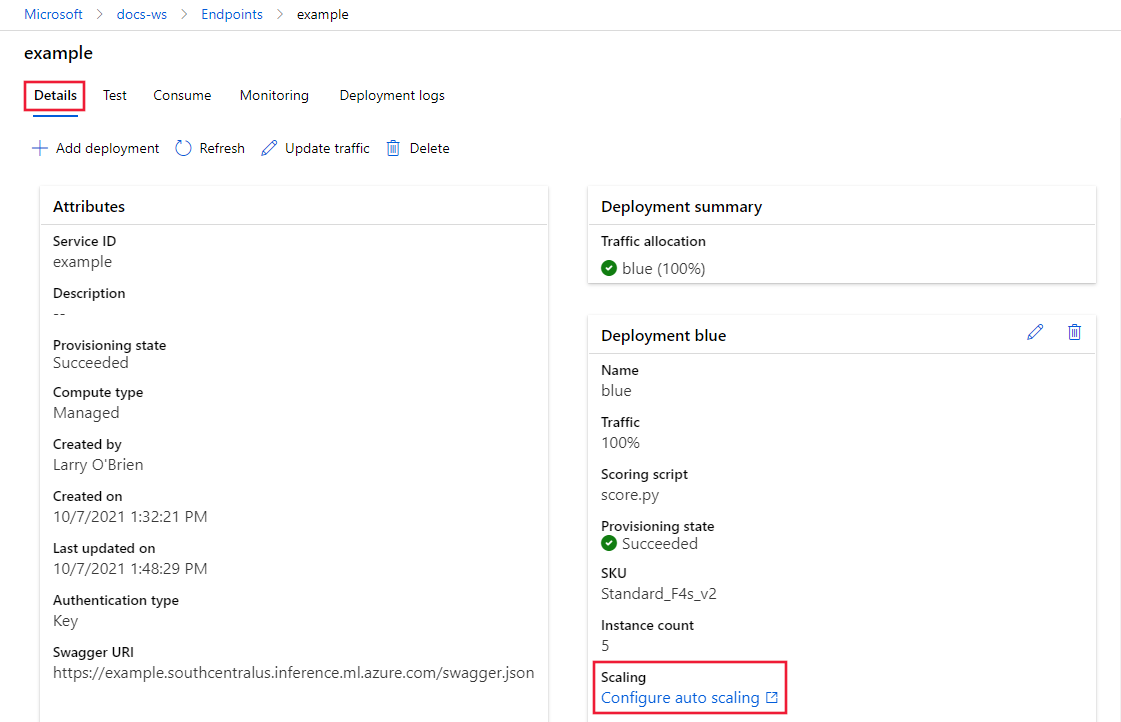Navigate to Microsoft in the breadcrumb
Viewport: 1121px width, 722px height.
(x=53, y=15)
